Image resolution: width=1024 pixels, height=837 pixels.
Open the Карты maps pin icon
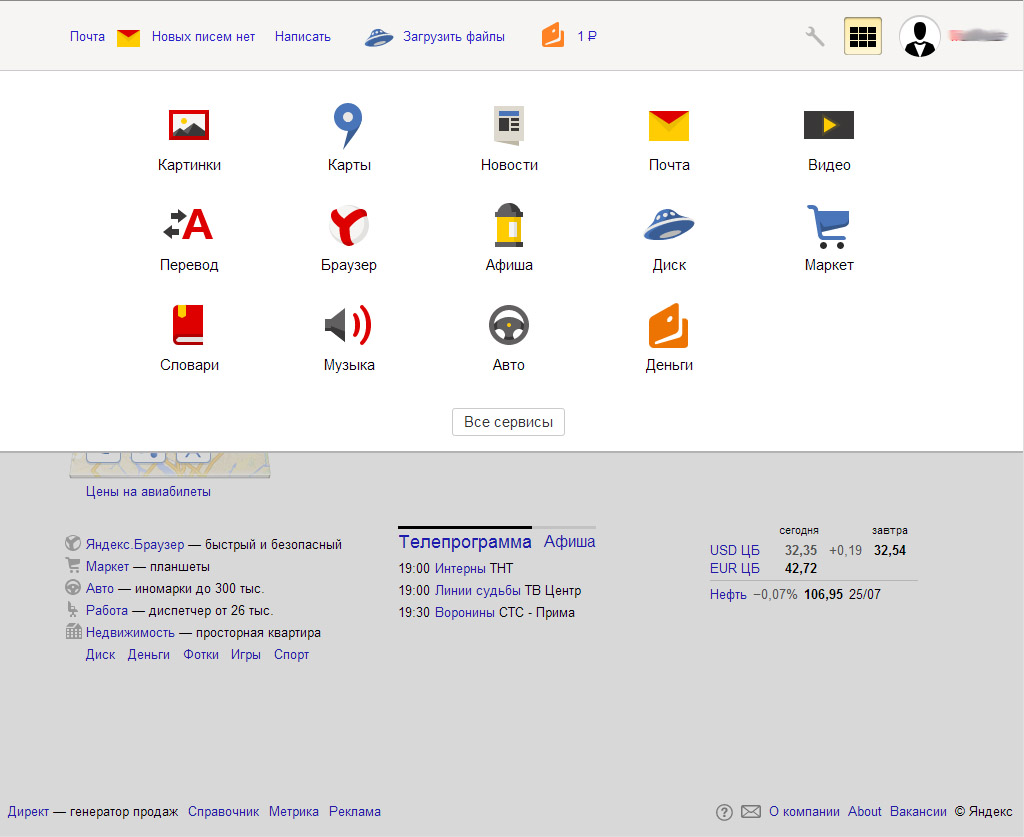pos(348,125)
